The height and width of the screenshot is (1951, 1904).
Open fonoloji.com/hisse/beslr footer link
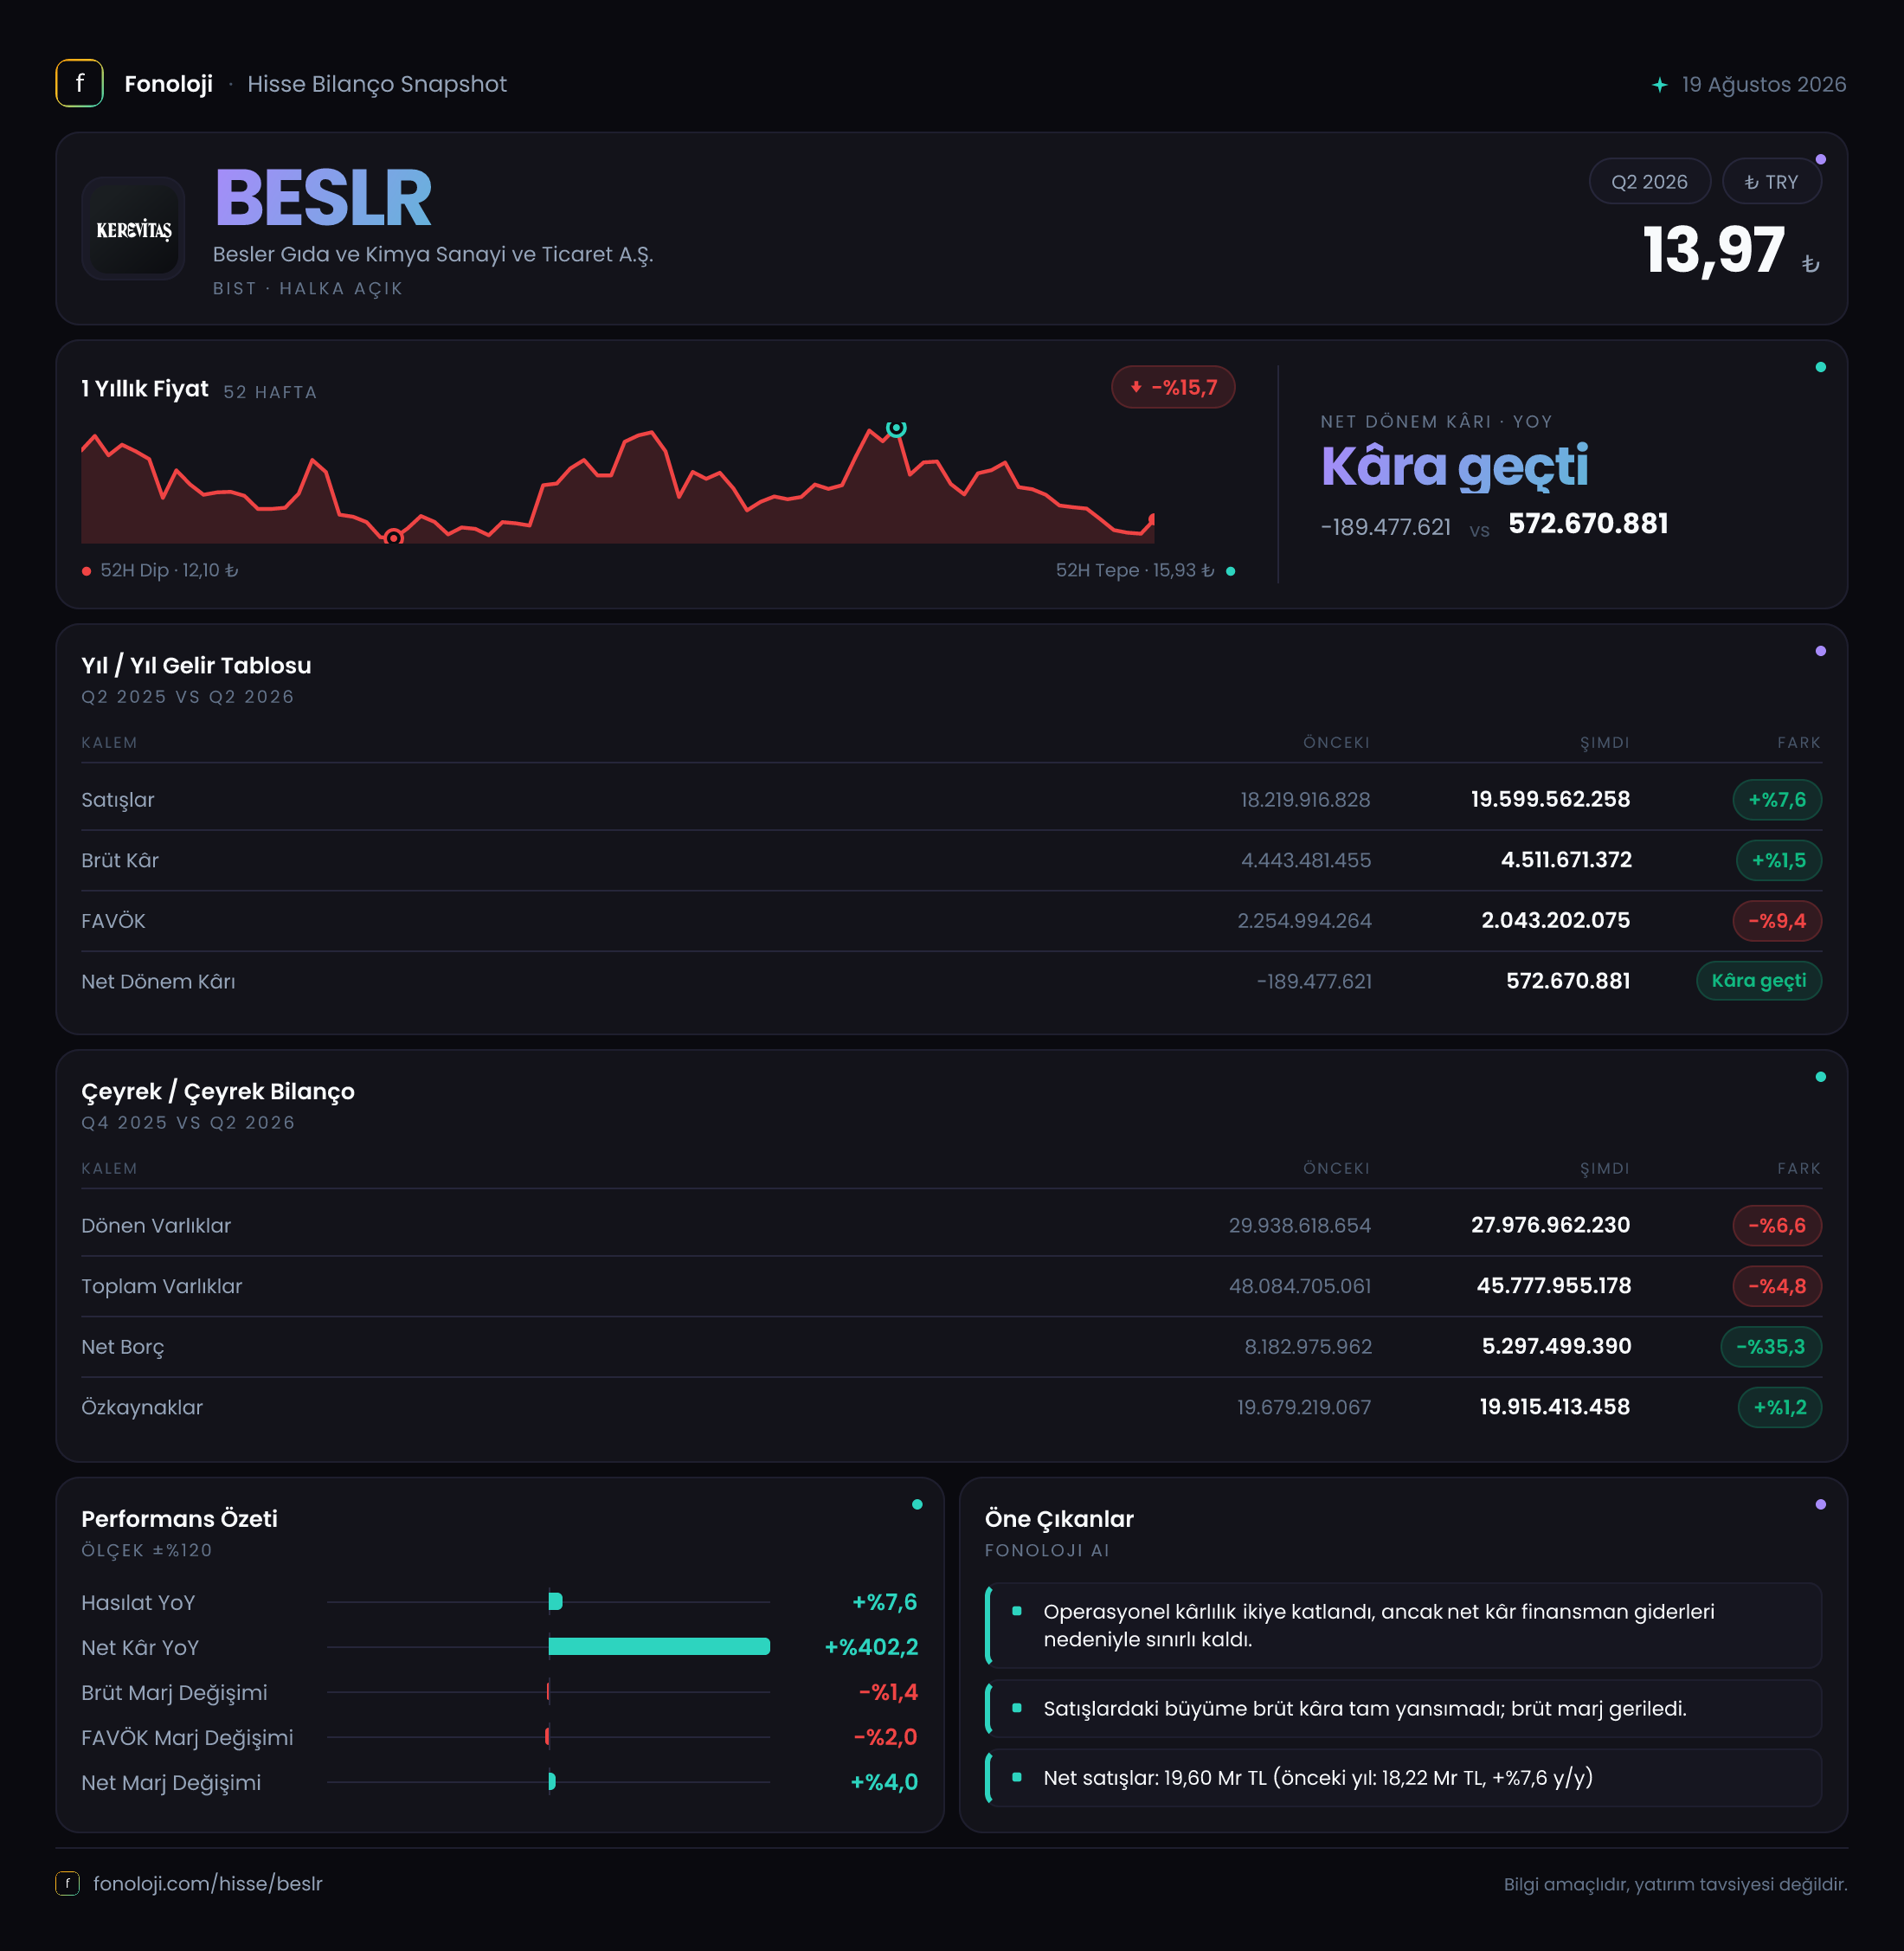[208, 1883]
